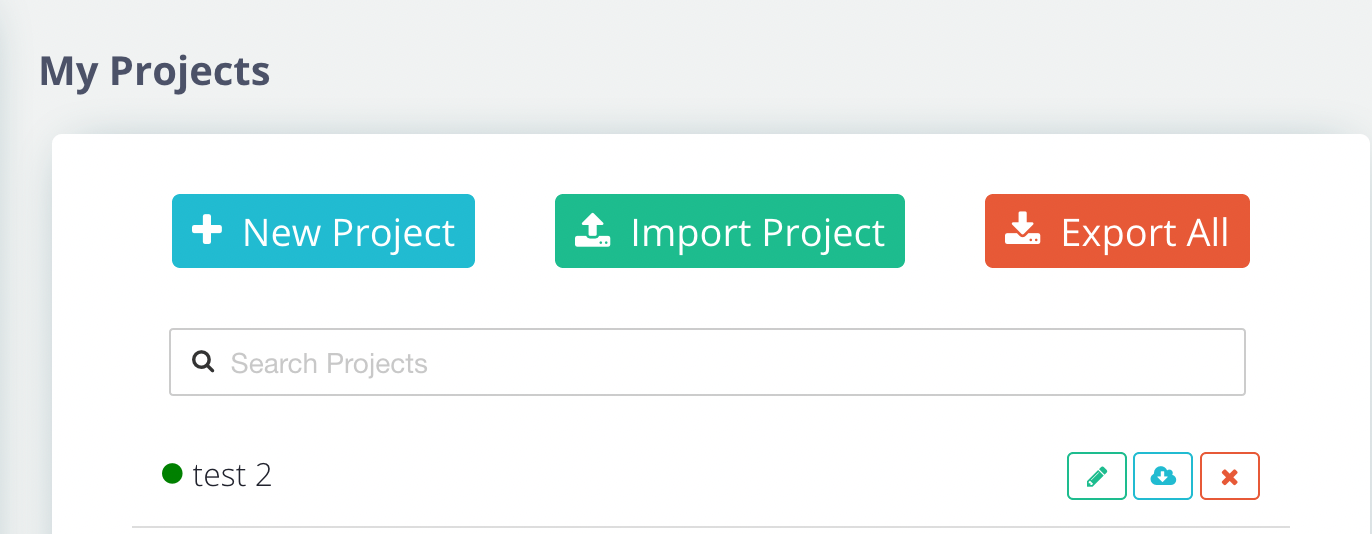This screenshot has width=1372, height=534.
Task: Click the divider line under the test 2 row
Action: coord(711,526)
